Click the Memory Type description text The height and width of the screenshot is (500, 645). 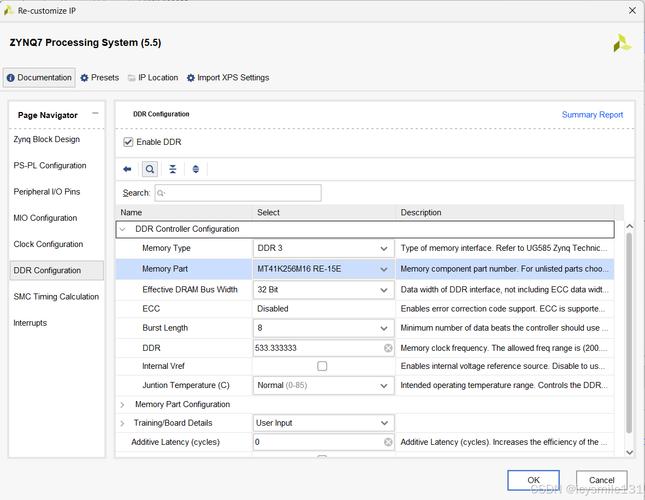point(503,248)
